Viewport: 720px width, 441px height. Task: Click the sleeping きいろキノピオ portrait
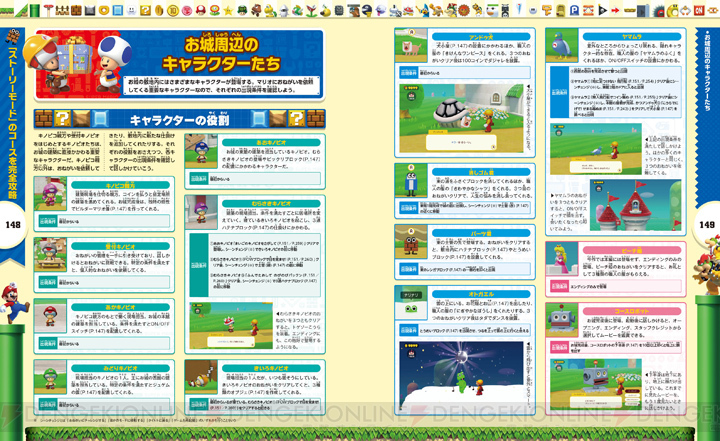[201, 377]
